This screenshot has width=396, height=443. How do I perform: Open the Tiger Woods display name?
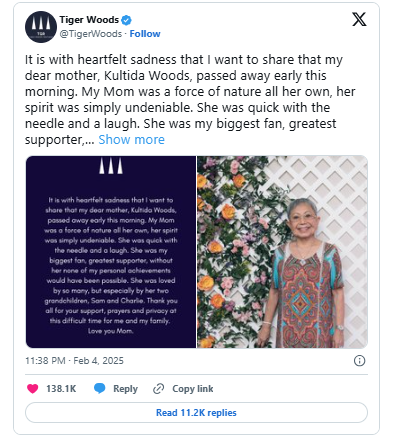89,20
